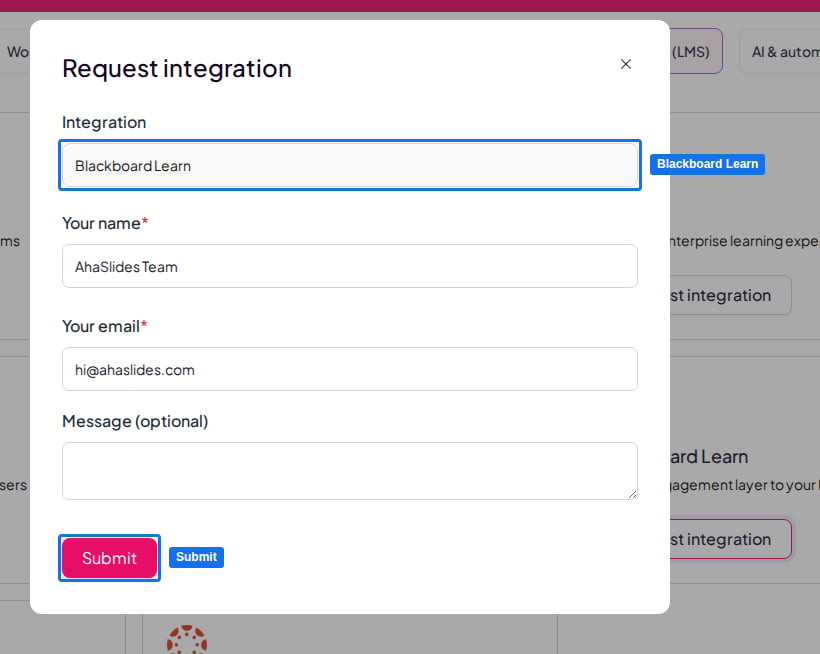820x654 pixels.
Task: Click the Your email label
Action: (x=105, y=326)
